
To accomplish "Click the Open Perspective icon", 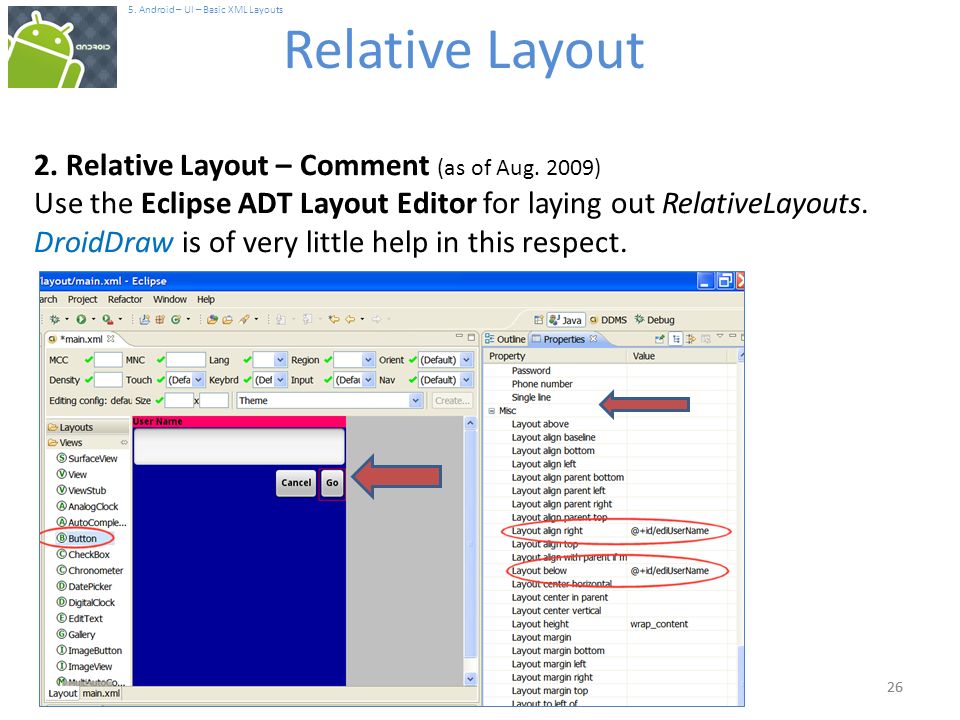I will pos(538,320).
